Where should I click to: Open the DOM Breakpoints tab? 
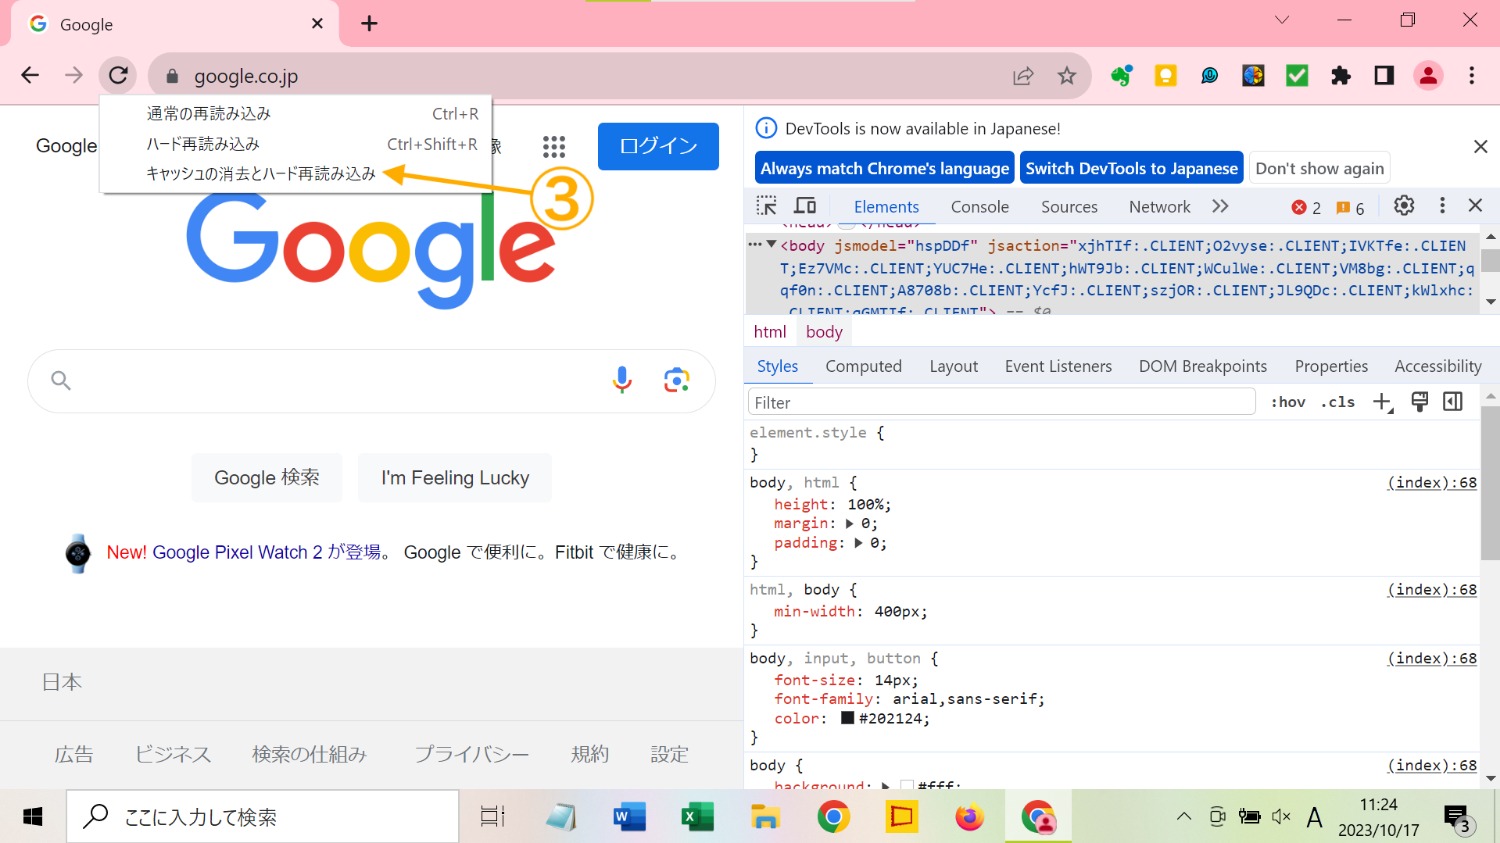1203,366
